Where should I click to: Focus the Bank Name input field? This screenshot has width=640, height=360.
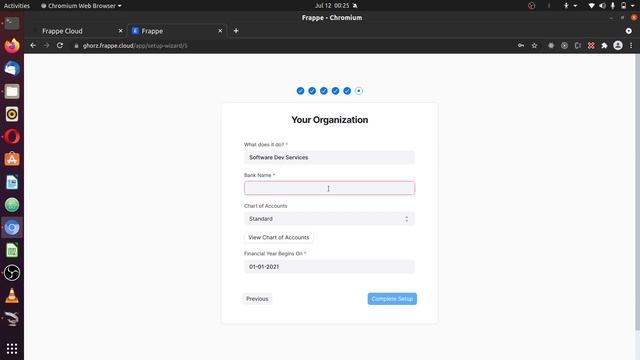point(329,188)
